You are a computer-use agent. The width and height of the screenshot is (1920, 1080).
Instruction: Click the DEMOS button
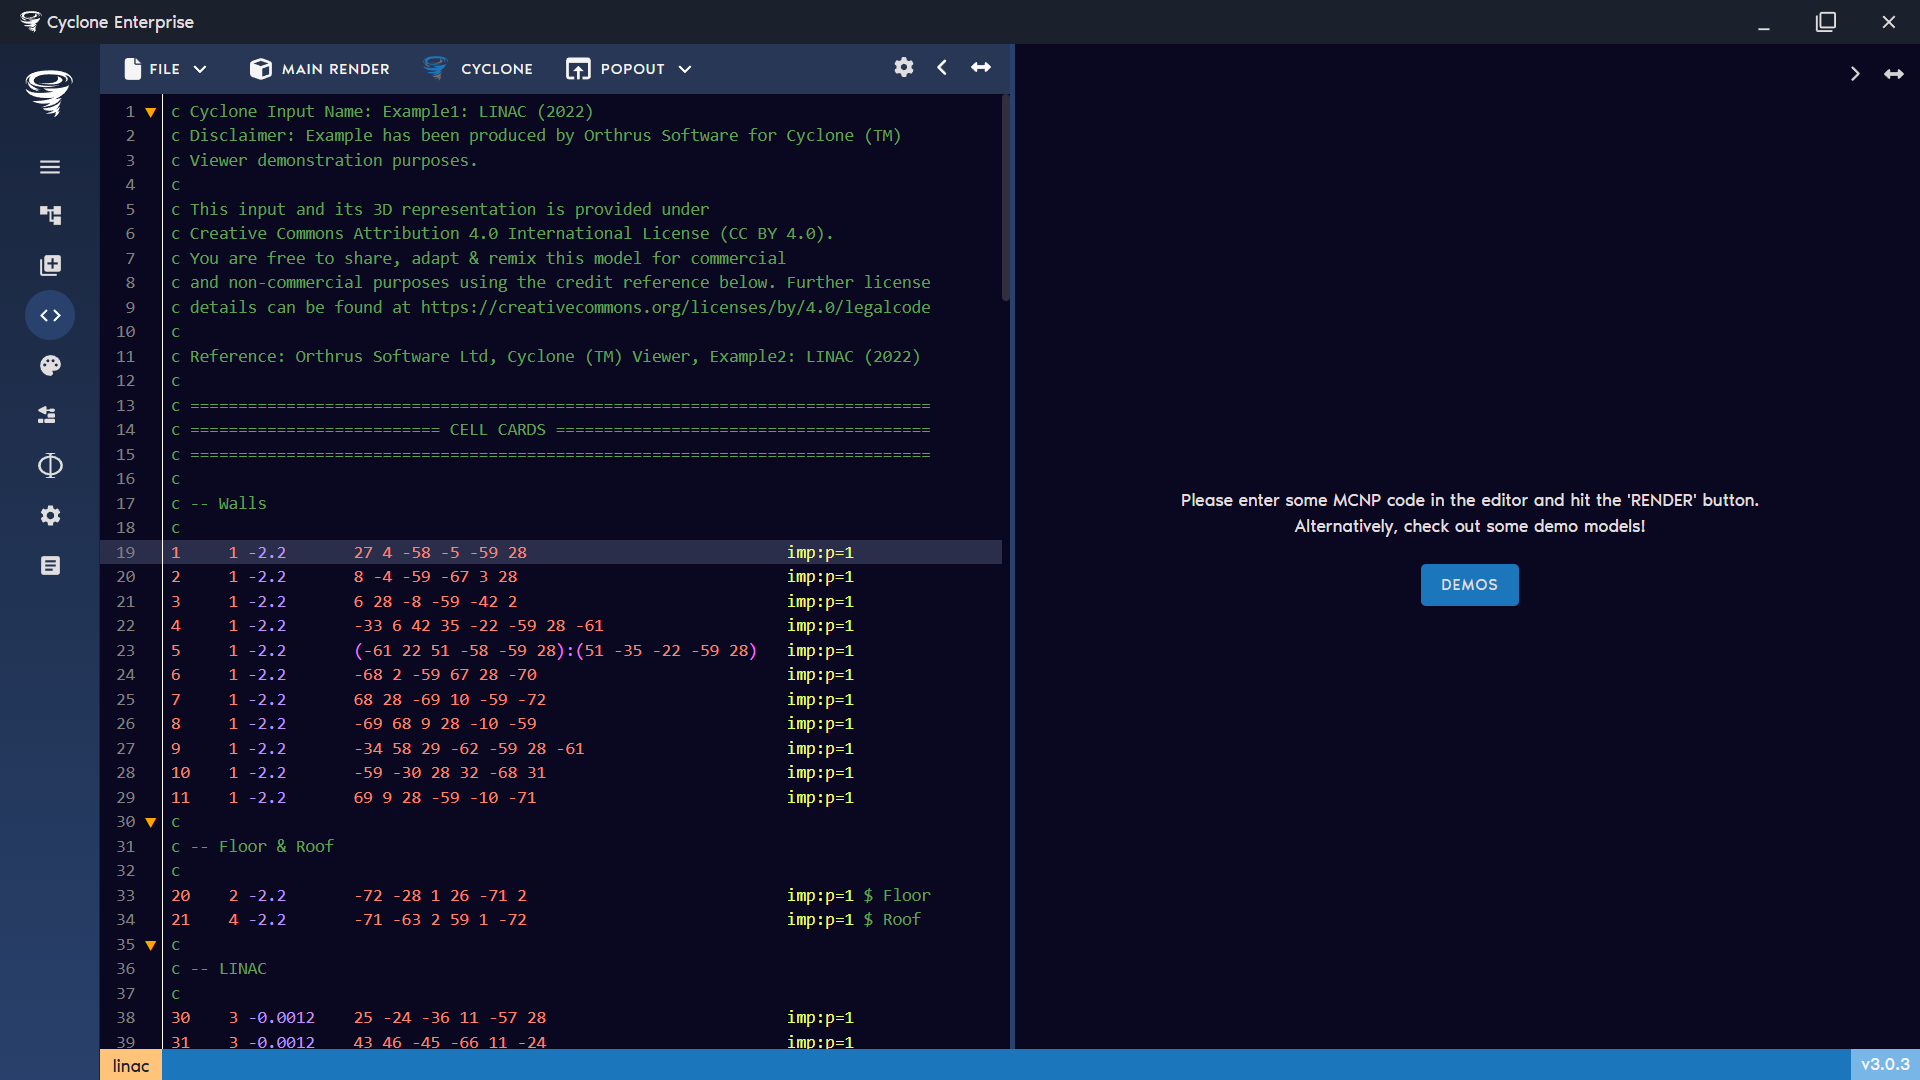(x=1469, y=585)
